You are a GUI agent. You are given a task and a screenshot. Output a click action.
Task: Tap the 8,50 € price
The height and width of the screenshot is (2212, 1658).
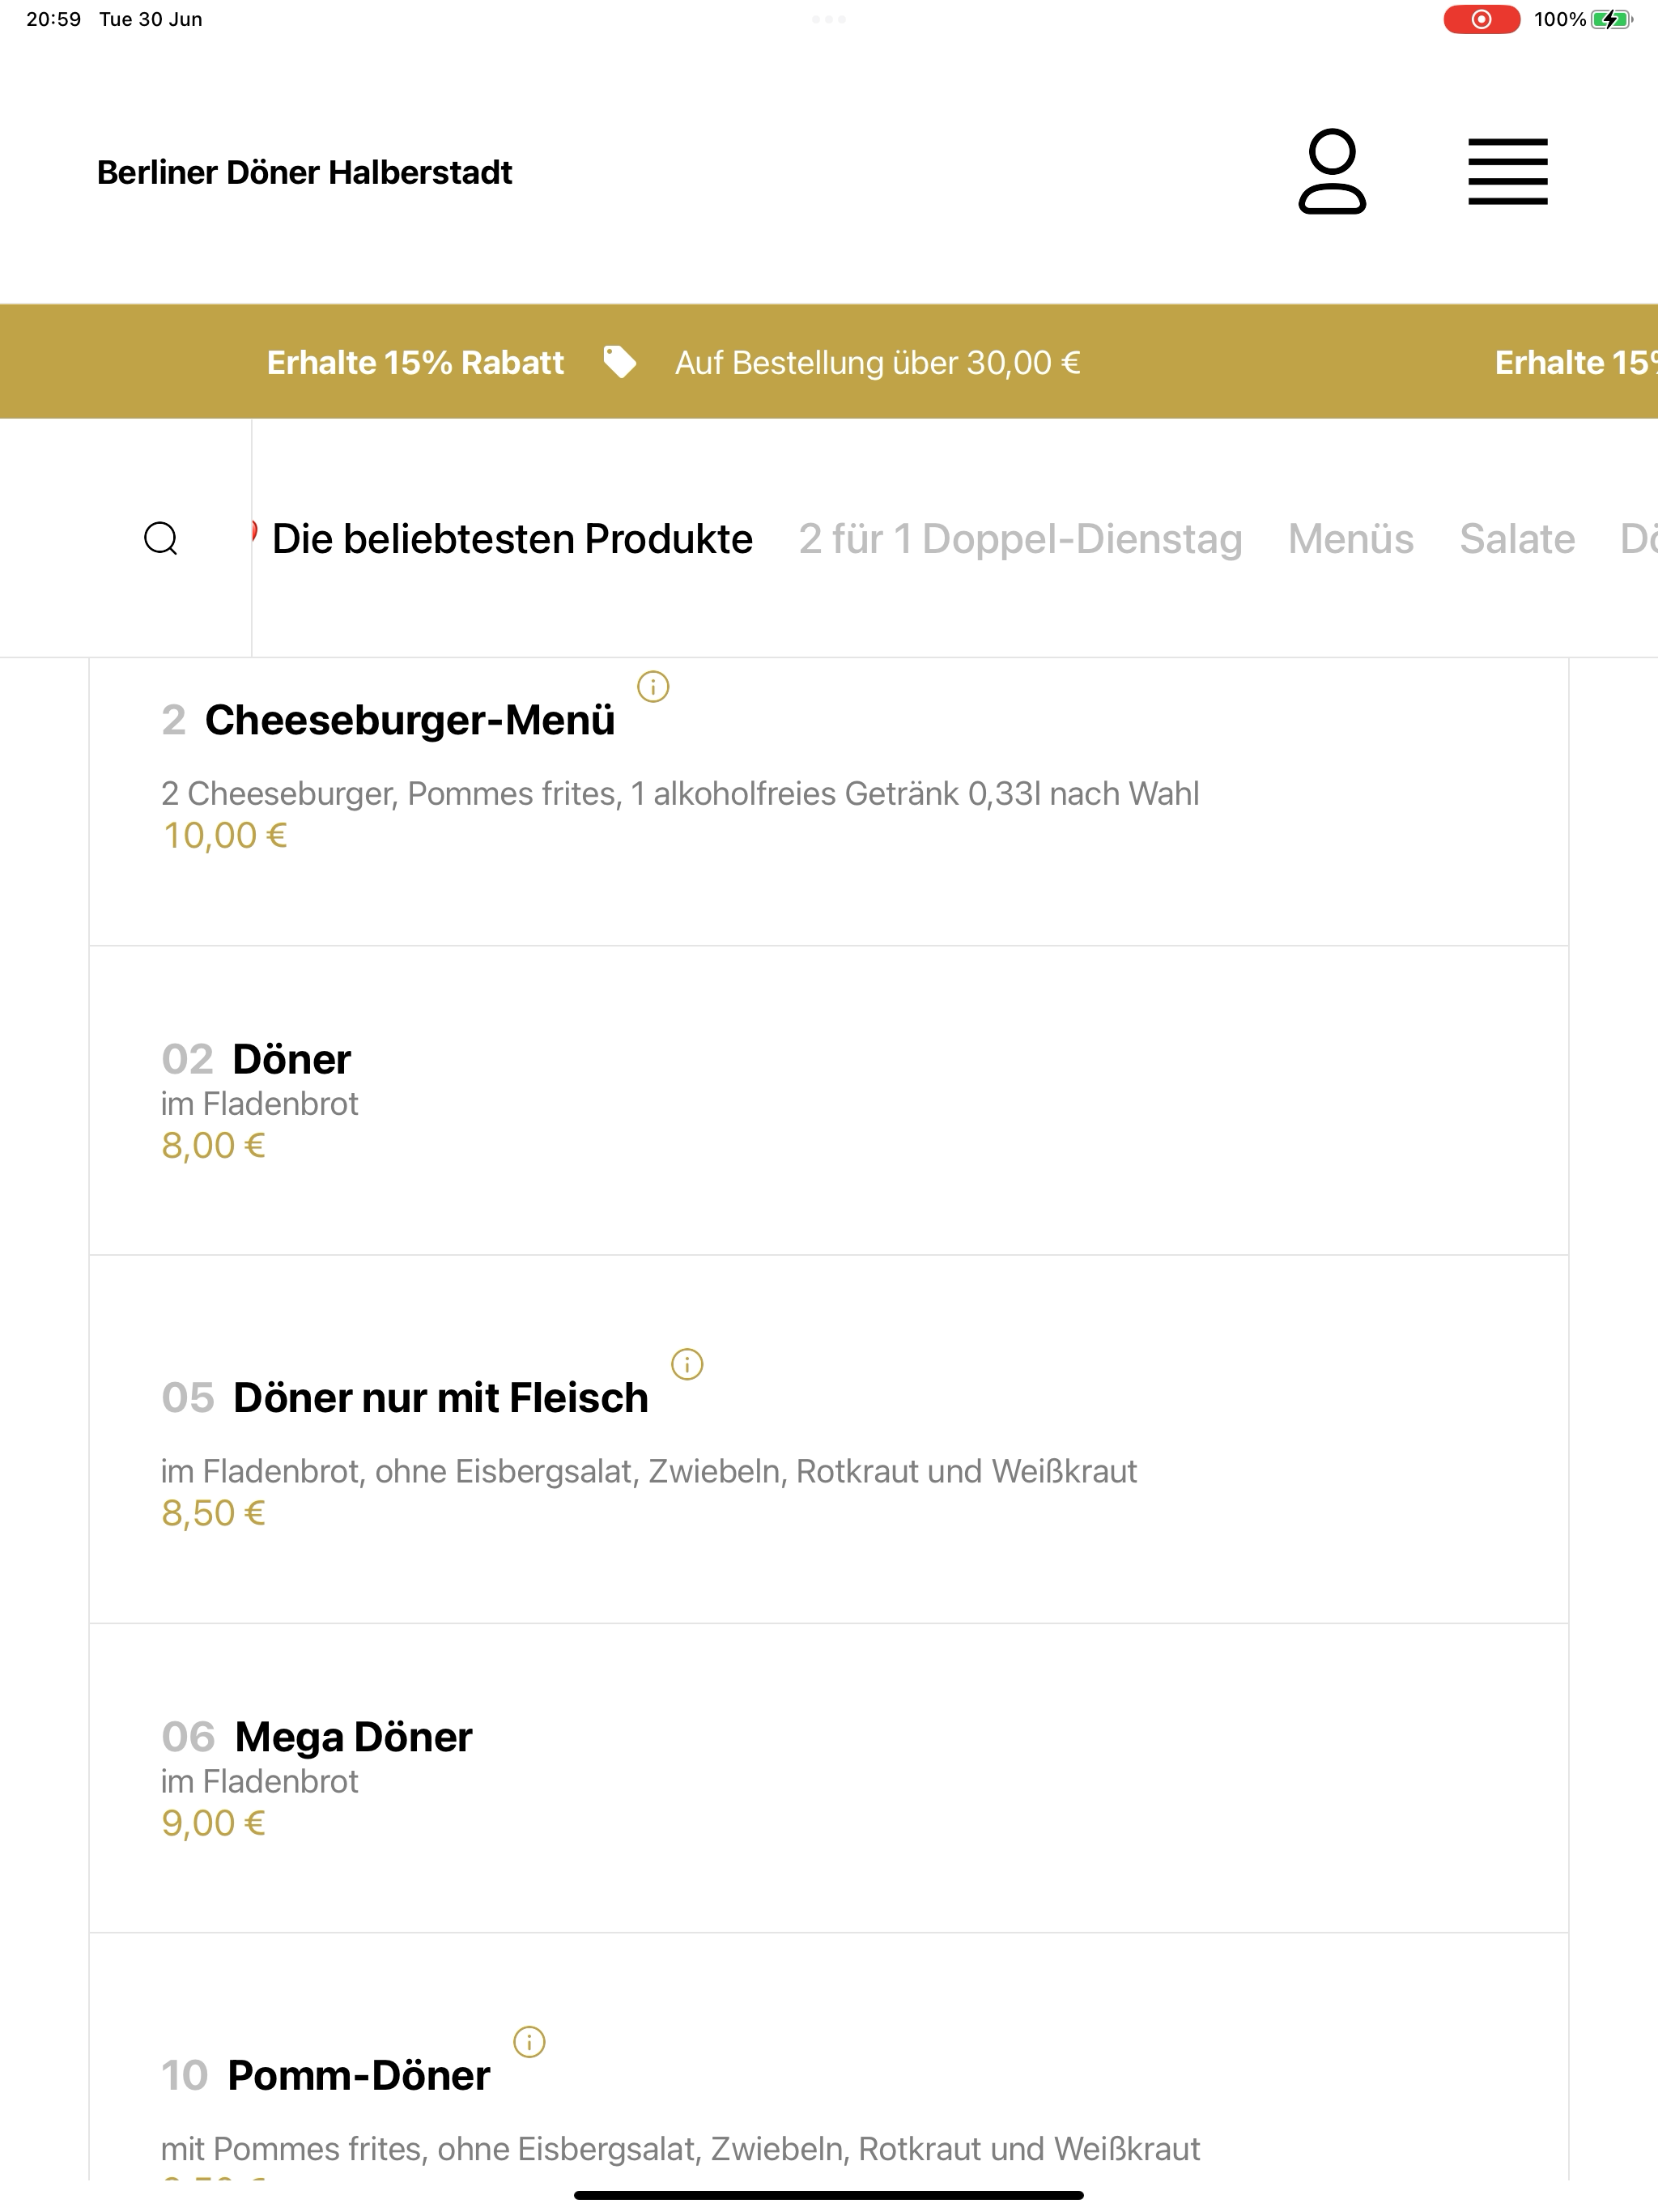click(x=213, y=1513)
